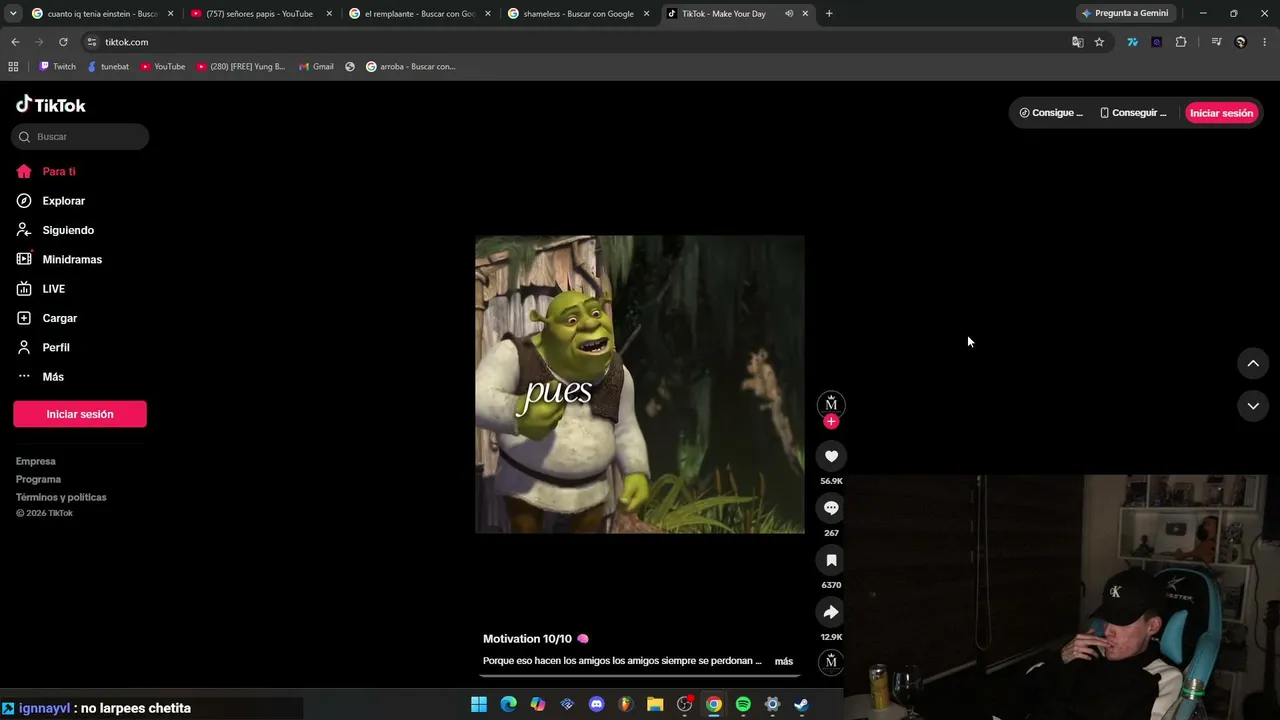This screenshot has width=1280, height=720.
Task: Open a new browser tab
Action: coord(829,14)
